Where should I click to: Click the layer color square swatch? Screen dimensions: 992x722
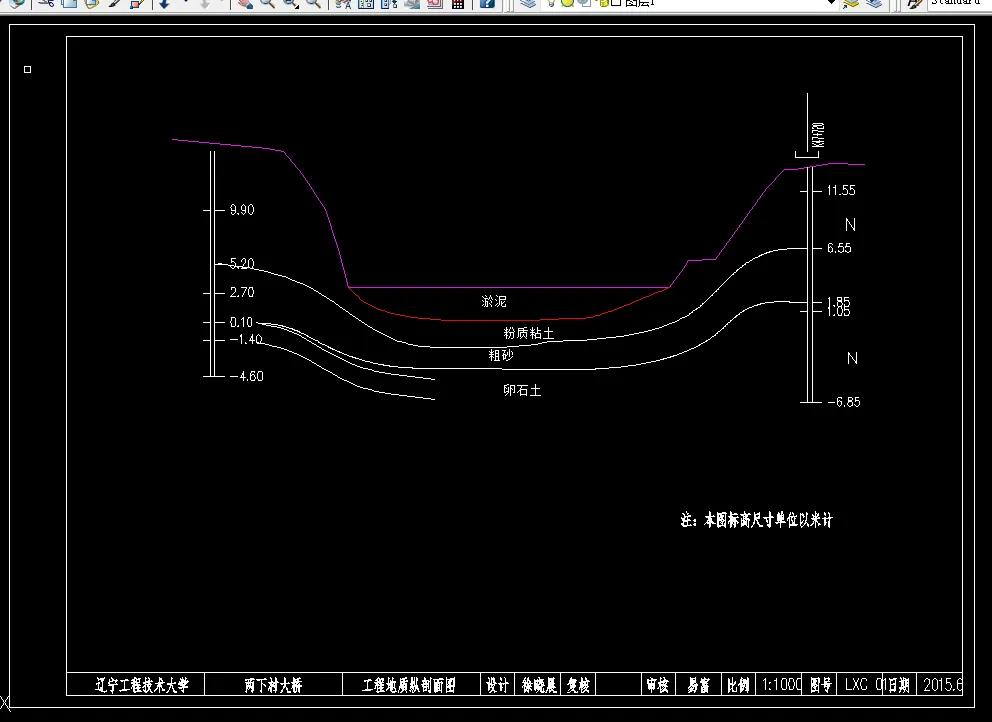tap(616, 3)
